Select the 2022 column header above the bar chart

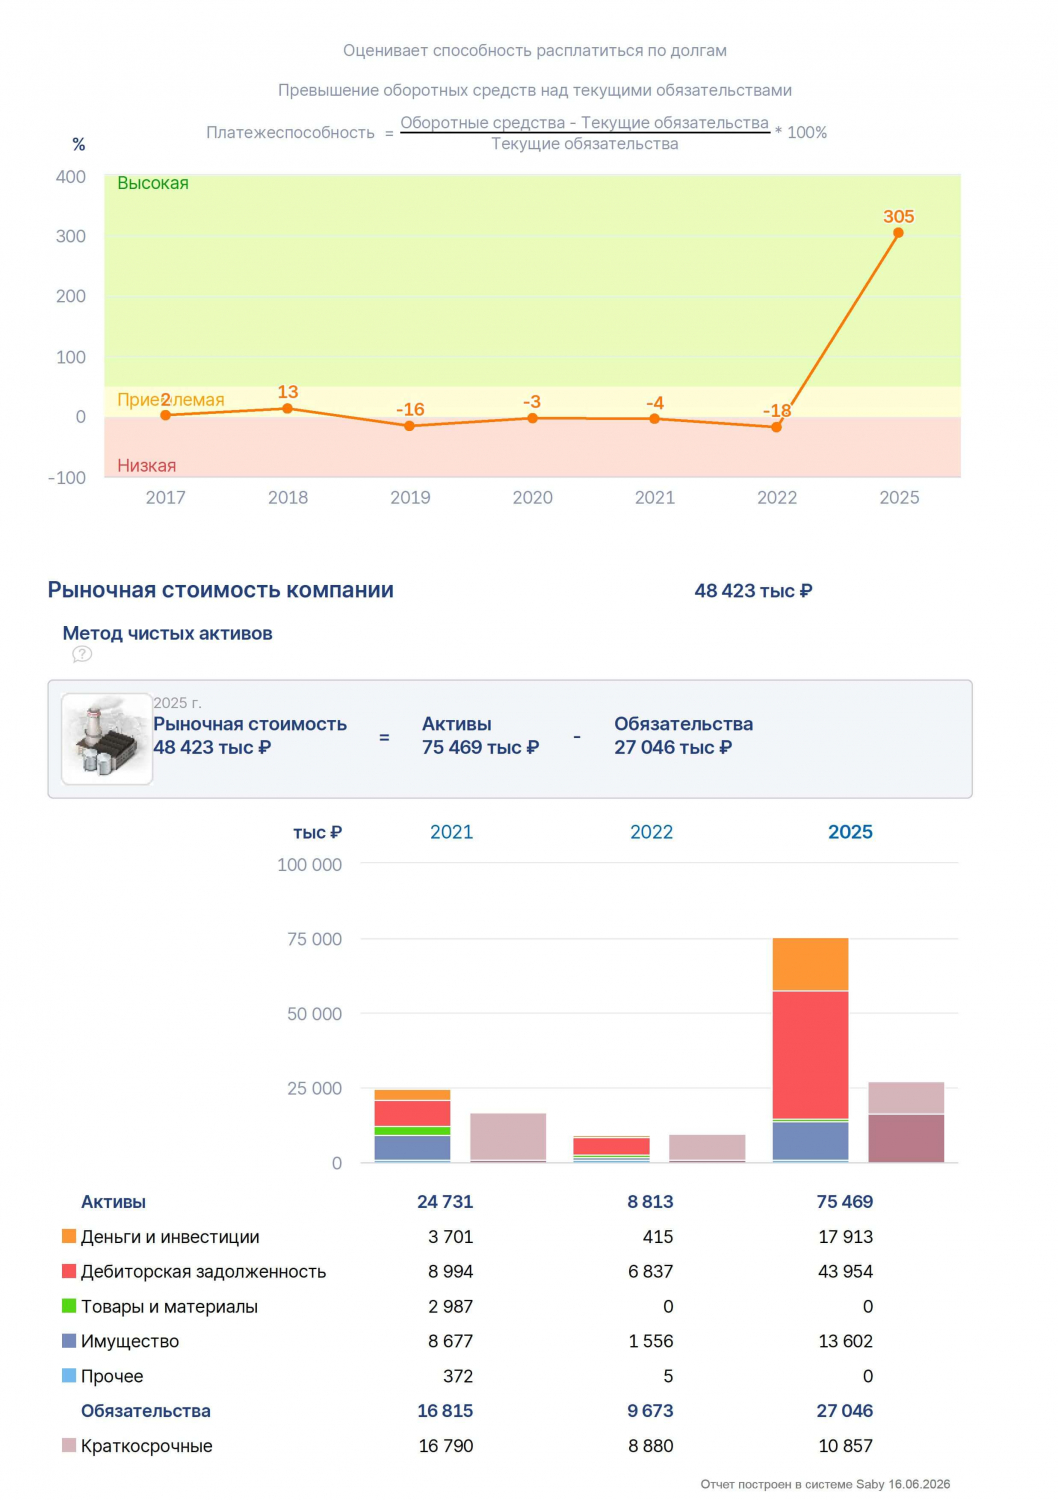651,832
